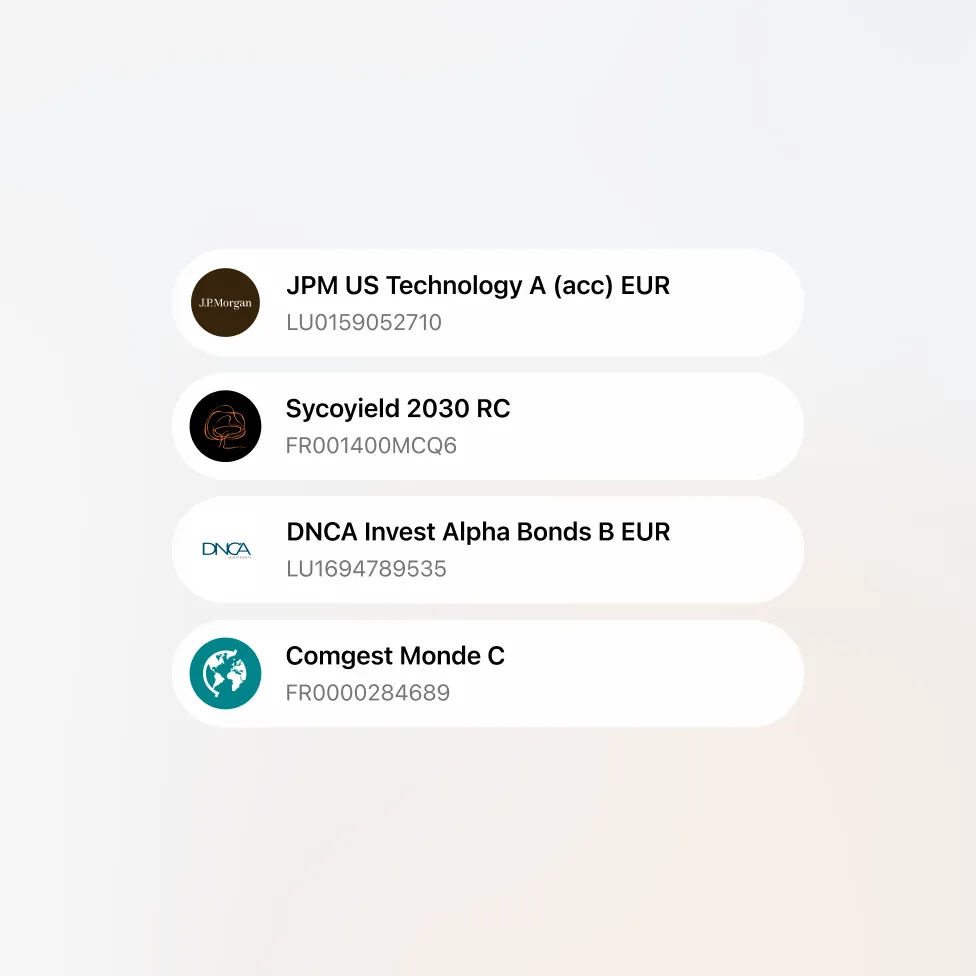Select the Sycoyield card's empty right area

[x=660, y=426]
